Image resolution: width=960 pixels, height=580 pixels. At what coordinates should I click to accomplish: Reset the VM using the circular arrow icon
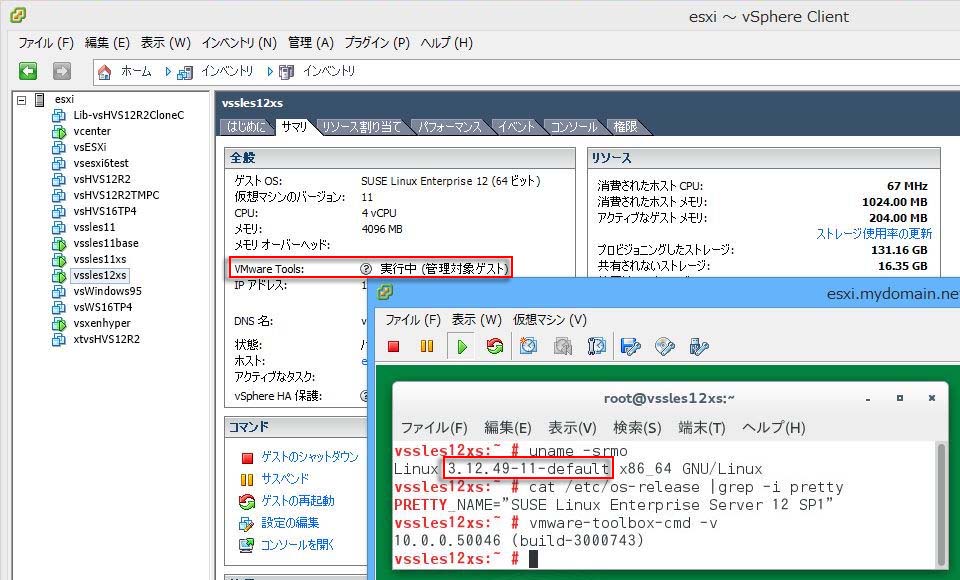point(495,347)
